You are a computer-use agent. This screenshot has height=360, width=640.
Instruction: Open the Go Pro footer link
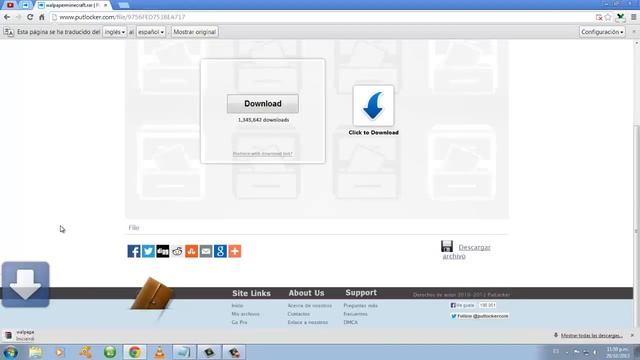239,322
